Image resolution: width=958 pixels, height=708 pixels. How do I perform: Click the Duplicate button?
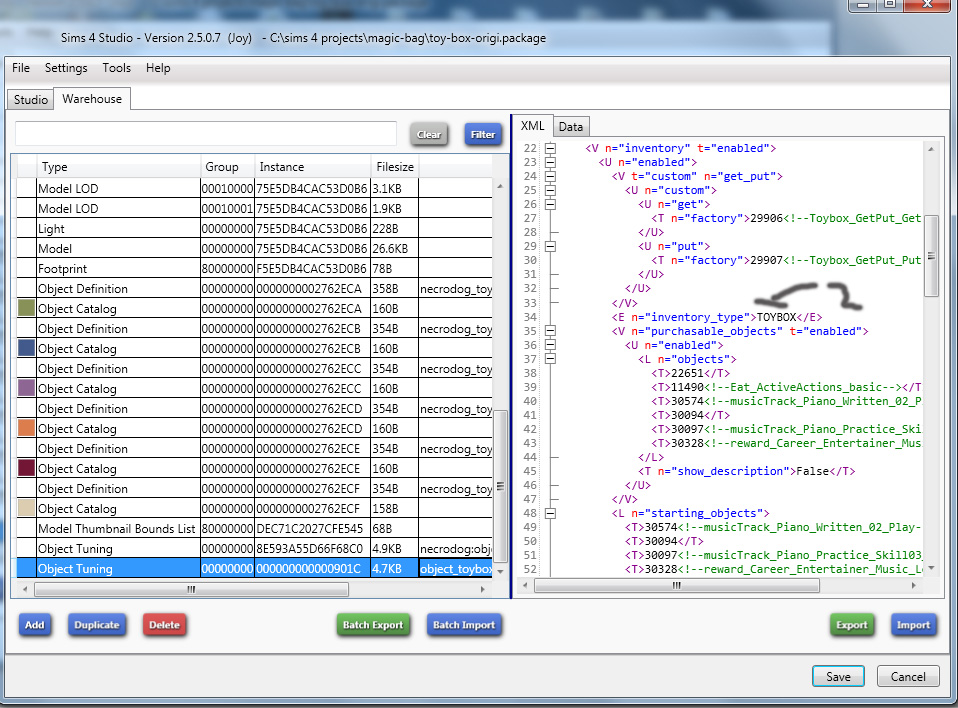[97, 625]
